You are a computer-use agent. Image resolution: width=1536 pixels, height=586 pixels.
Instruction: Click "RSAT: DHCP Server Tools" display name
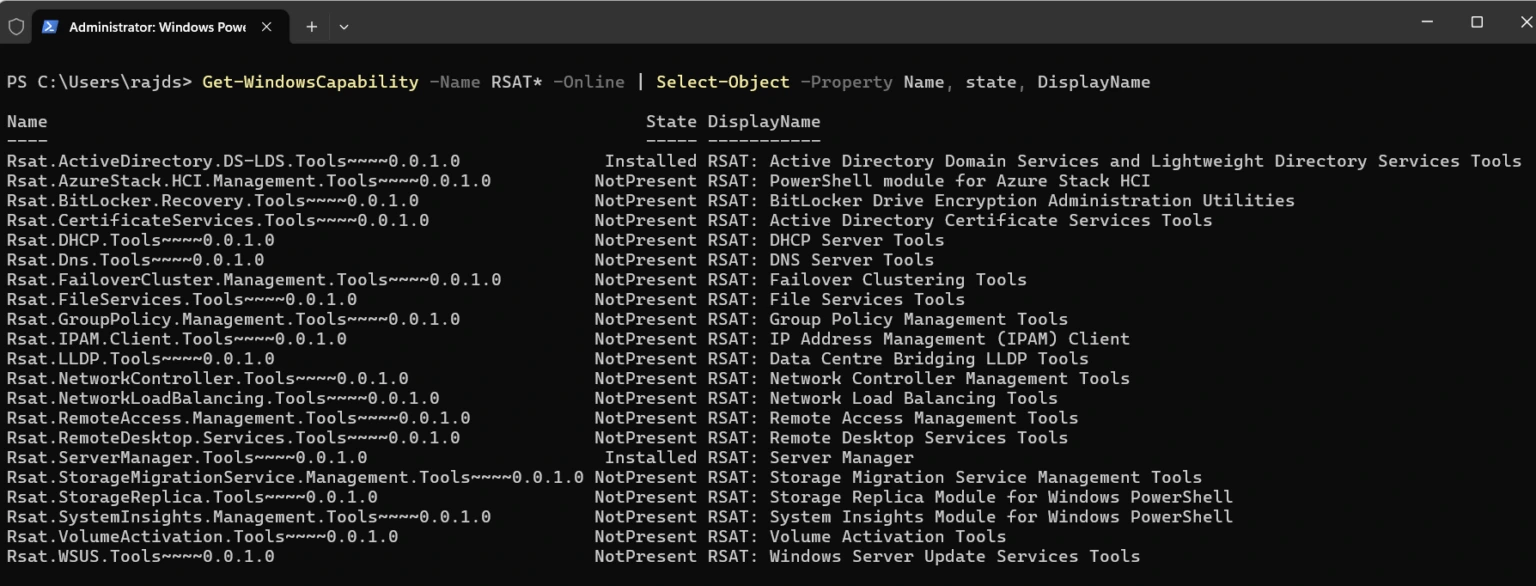[x=826, y=240]
